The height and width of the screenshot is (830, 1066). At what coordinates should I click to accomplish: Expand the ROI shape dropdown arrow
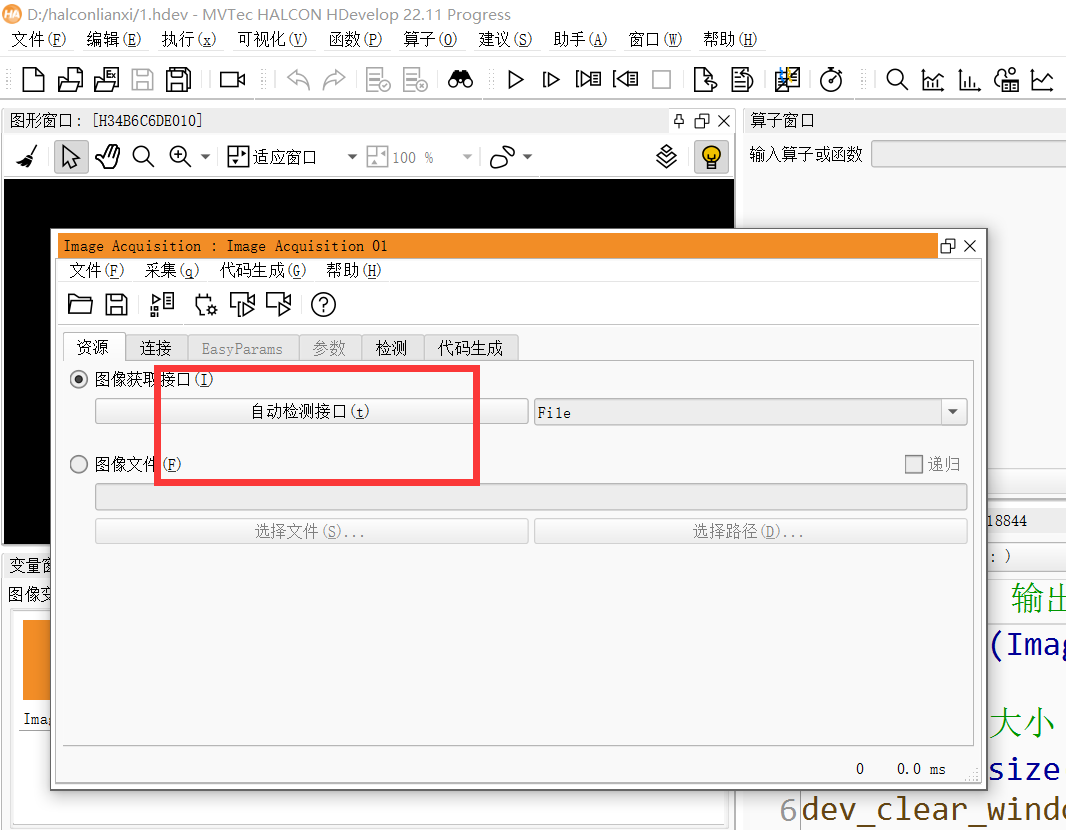[527, 157]
